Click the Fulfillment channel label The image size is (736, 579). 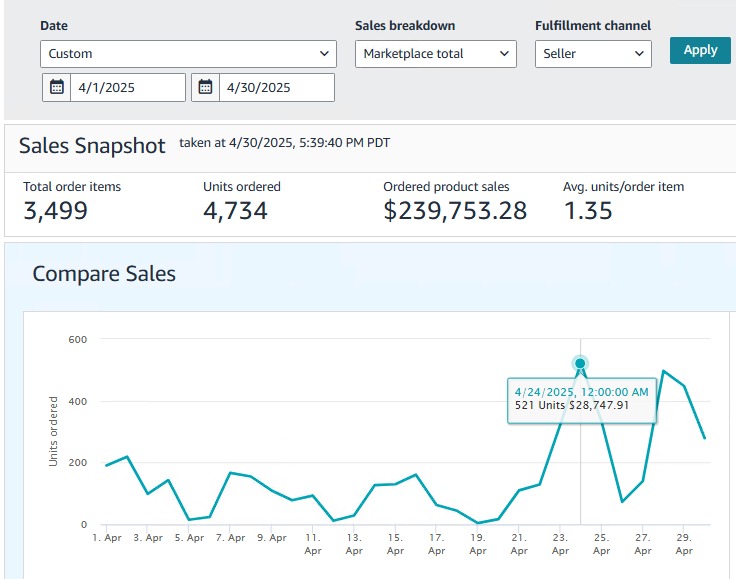click(x=593, y=26)
